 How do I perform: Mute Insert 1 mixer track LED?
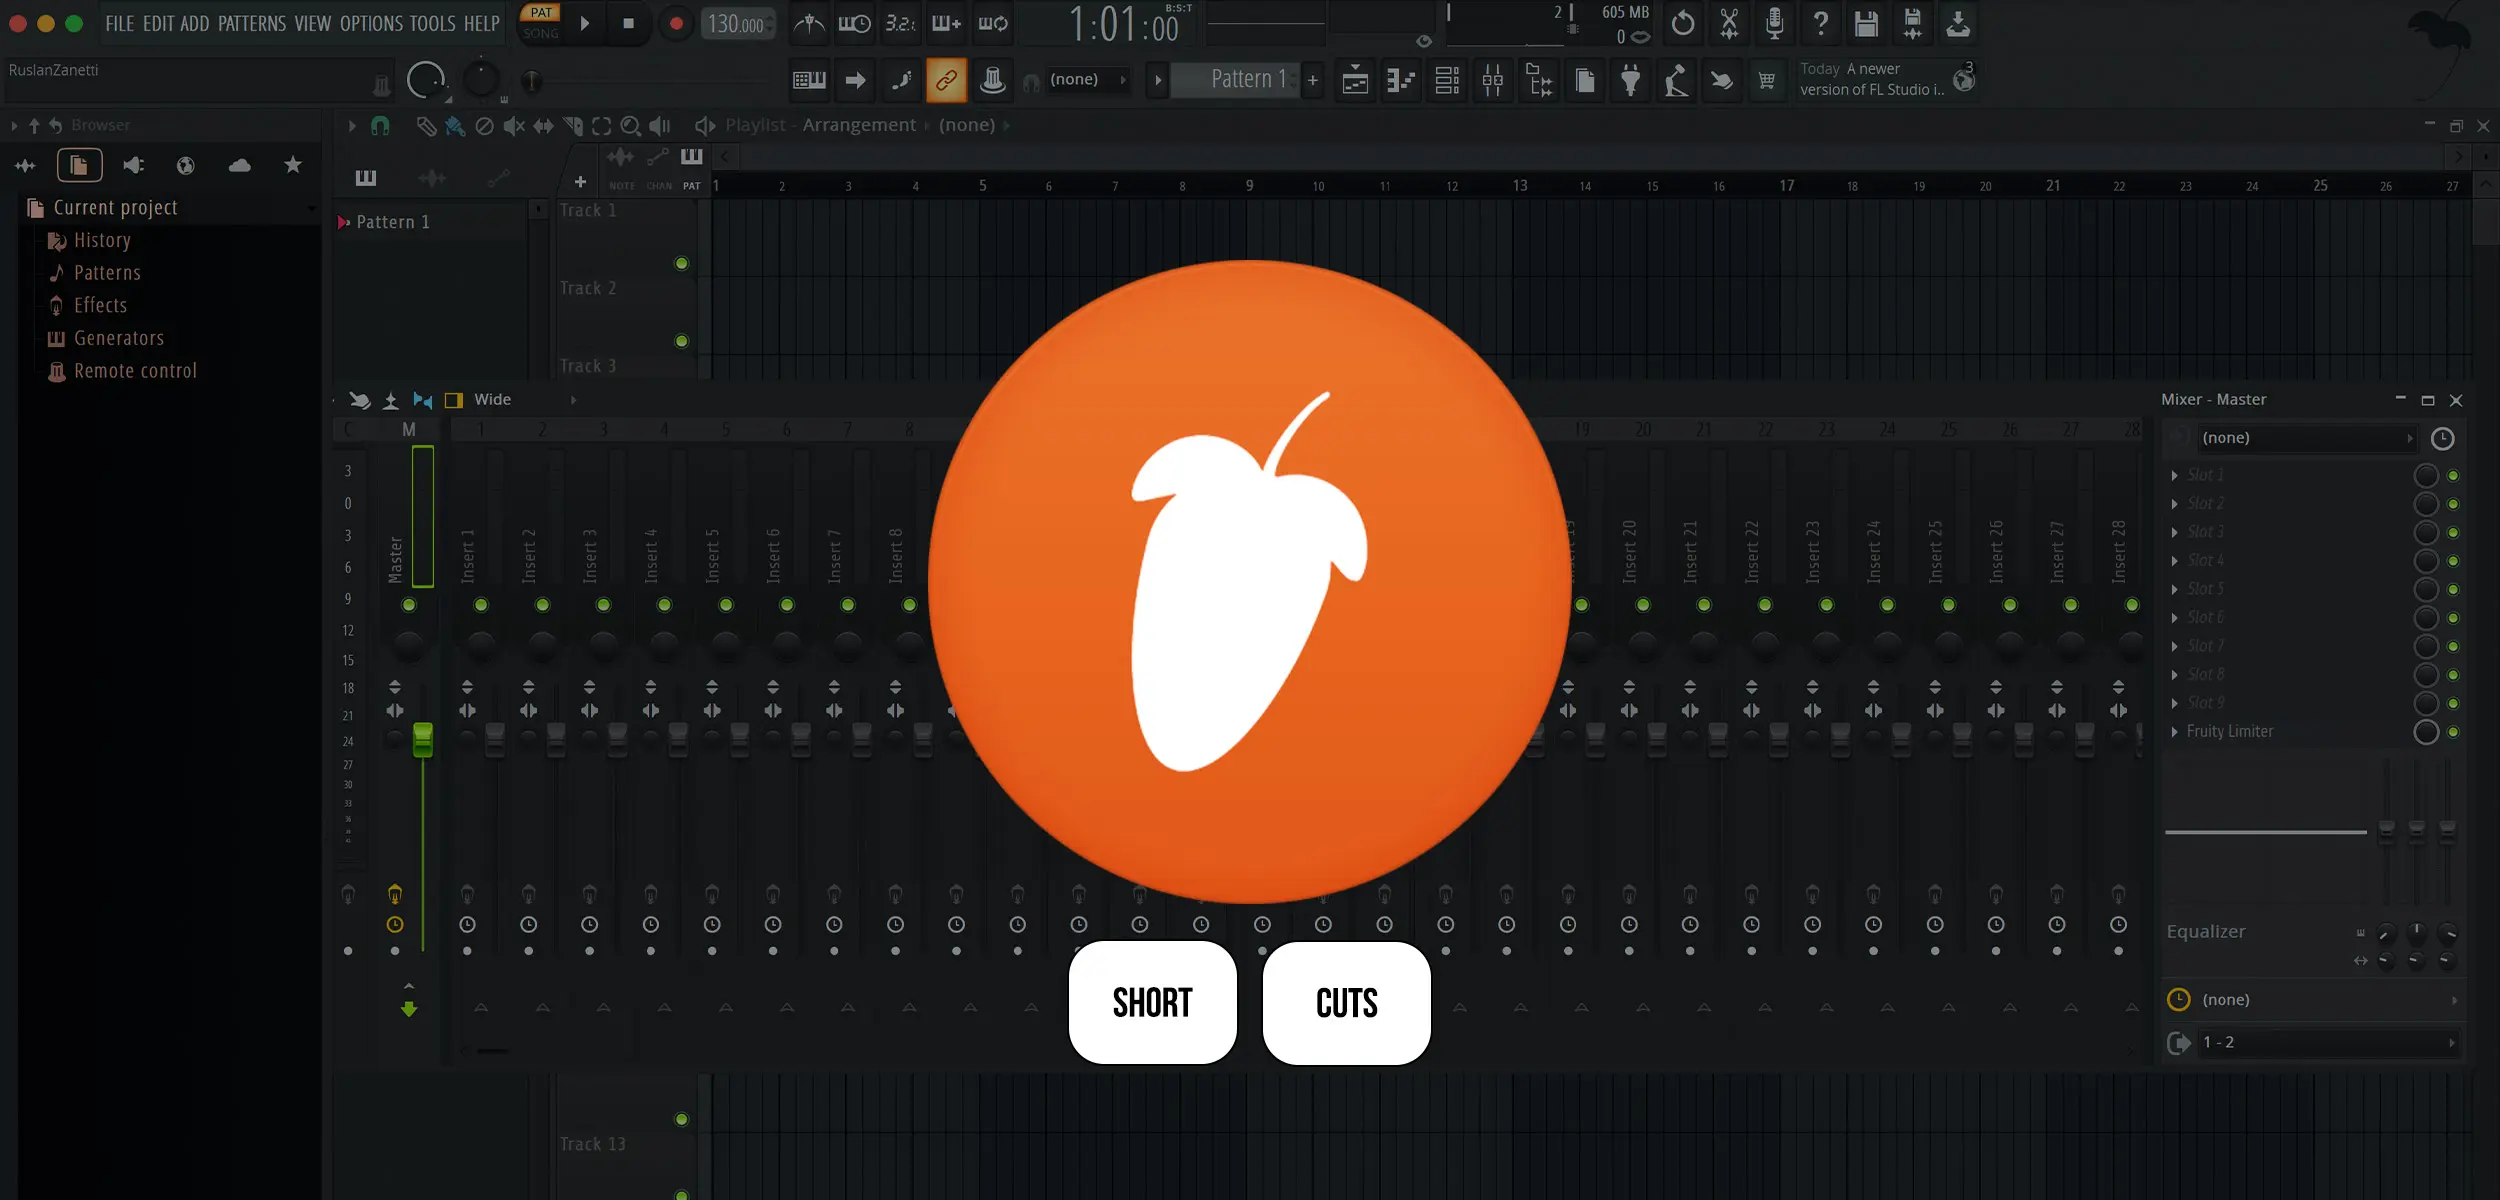pos(481,605)
